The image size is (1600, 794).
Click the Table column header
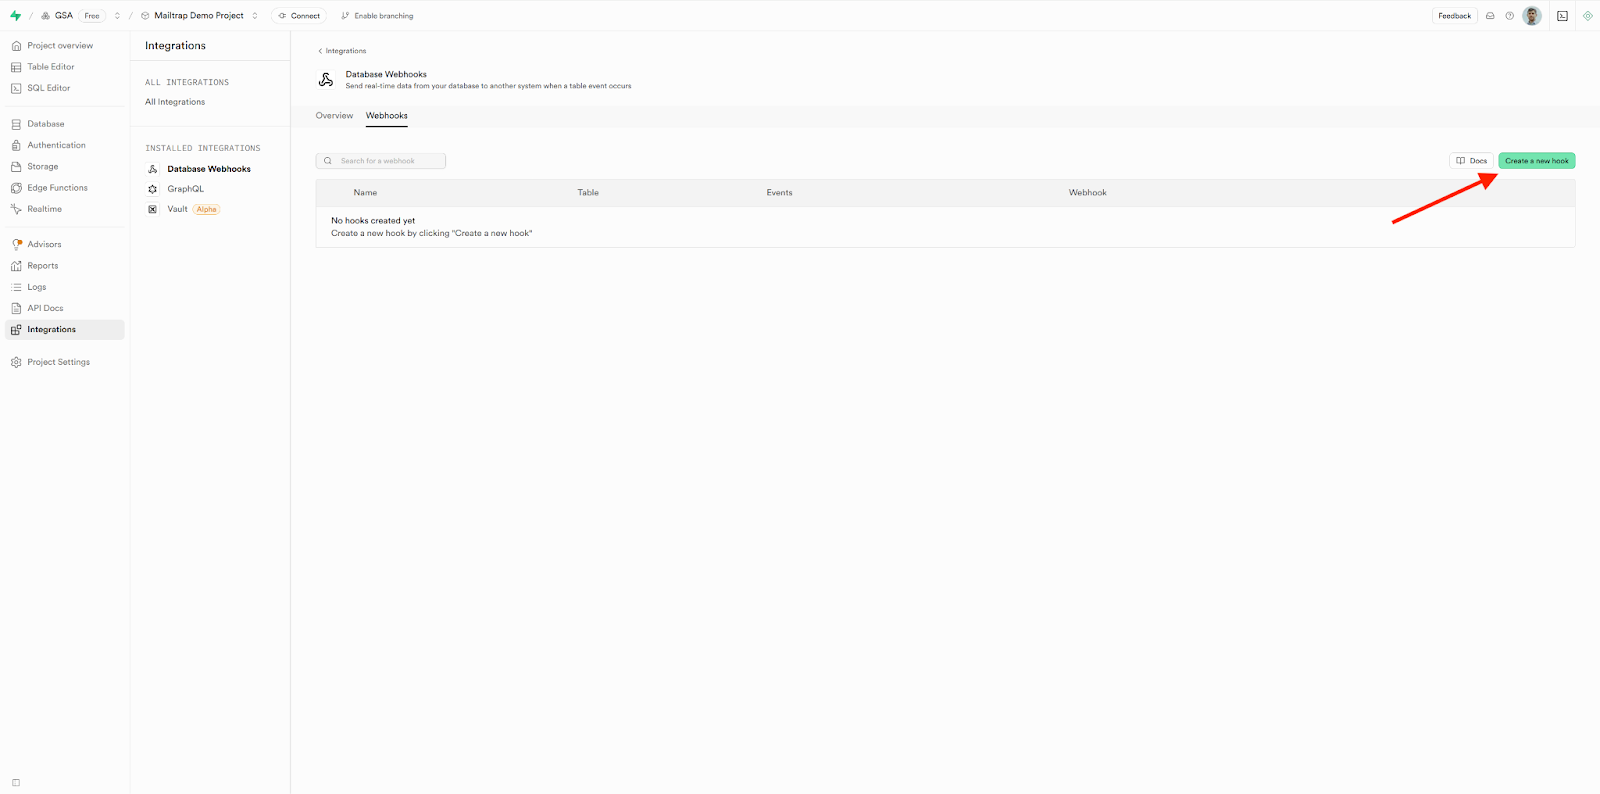588,193
